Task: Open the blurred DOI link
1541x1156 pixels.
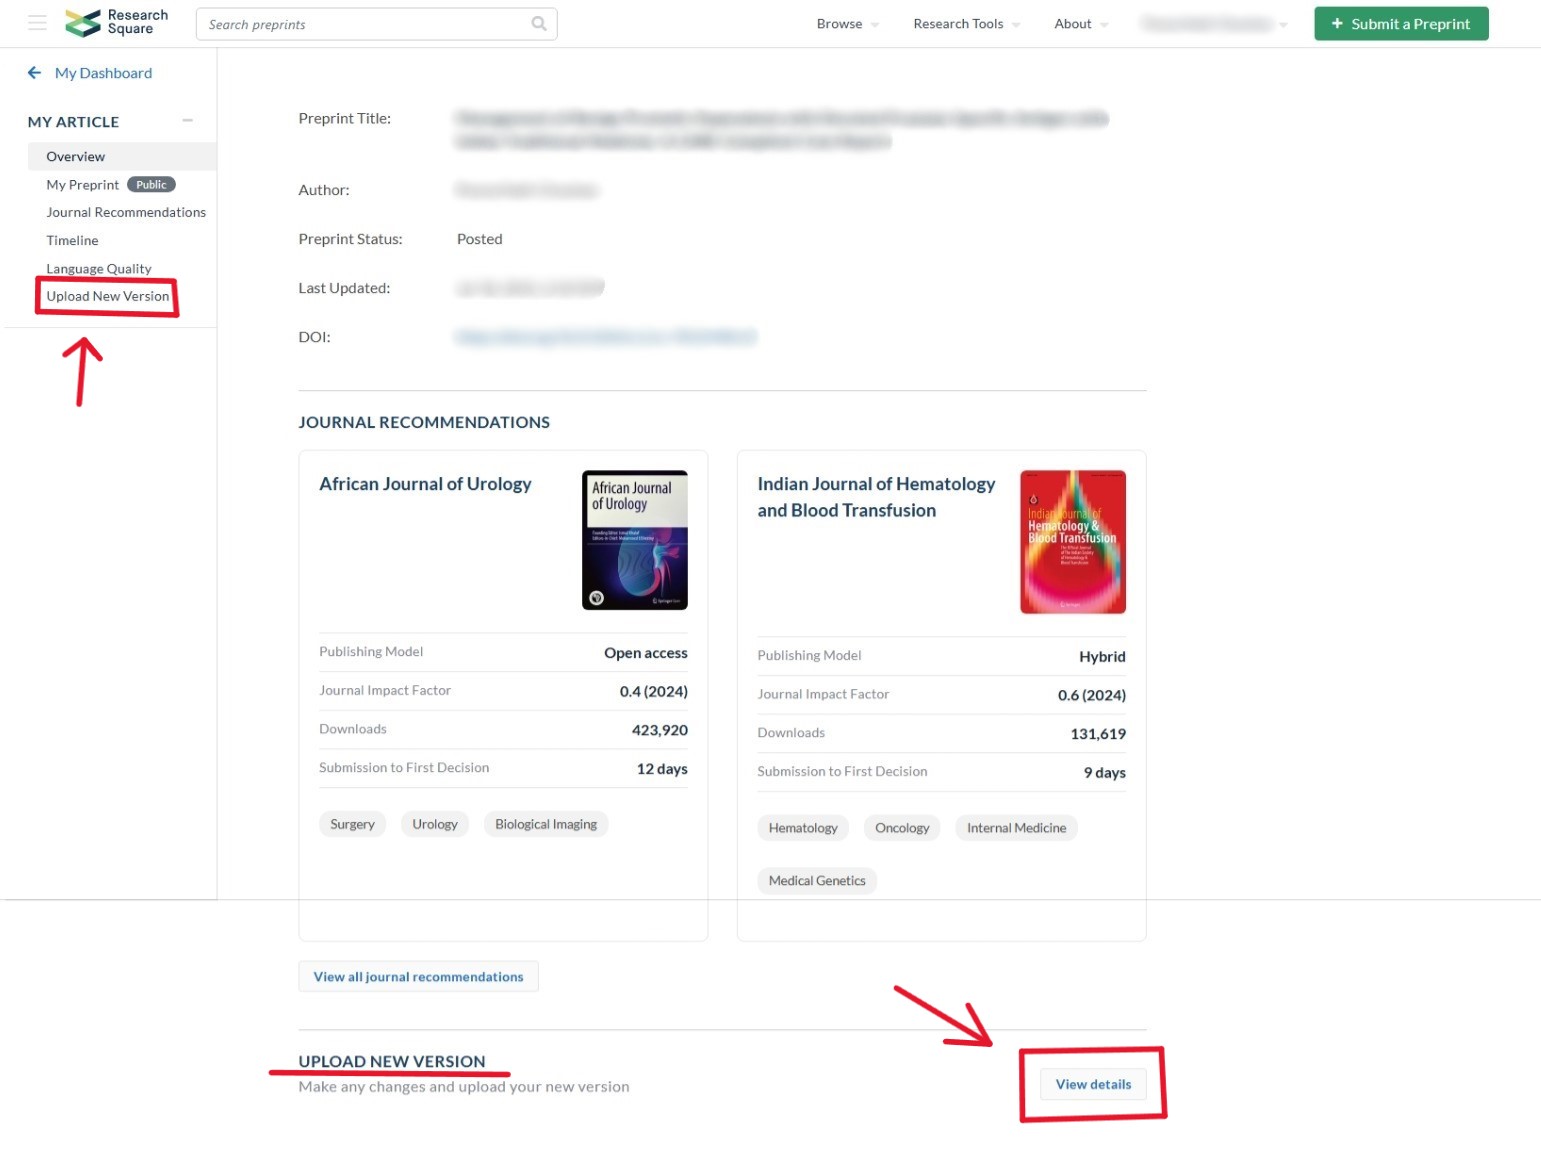Action: click(x=606, y=337)
